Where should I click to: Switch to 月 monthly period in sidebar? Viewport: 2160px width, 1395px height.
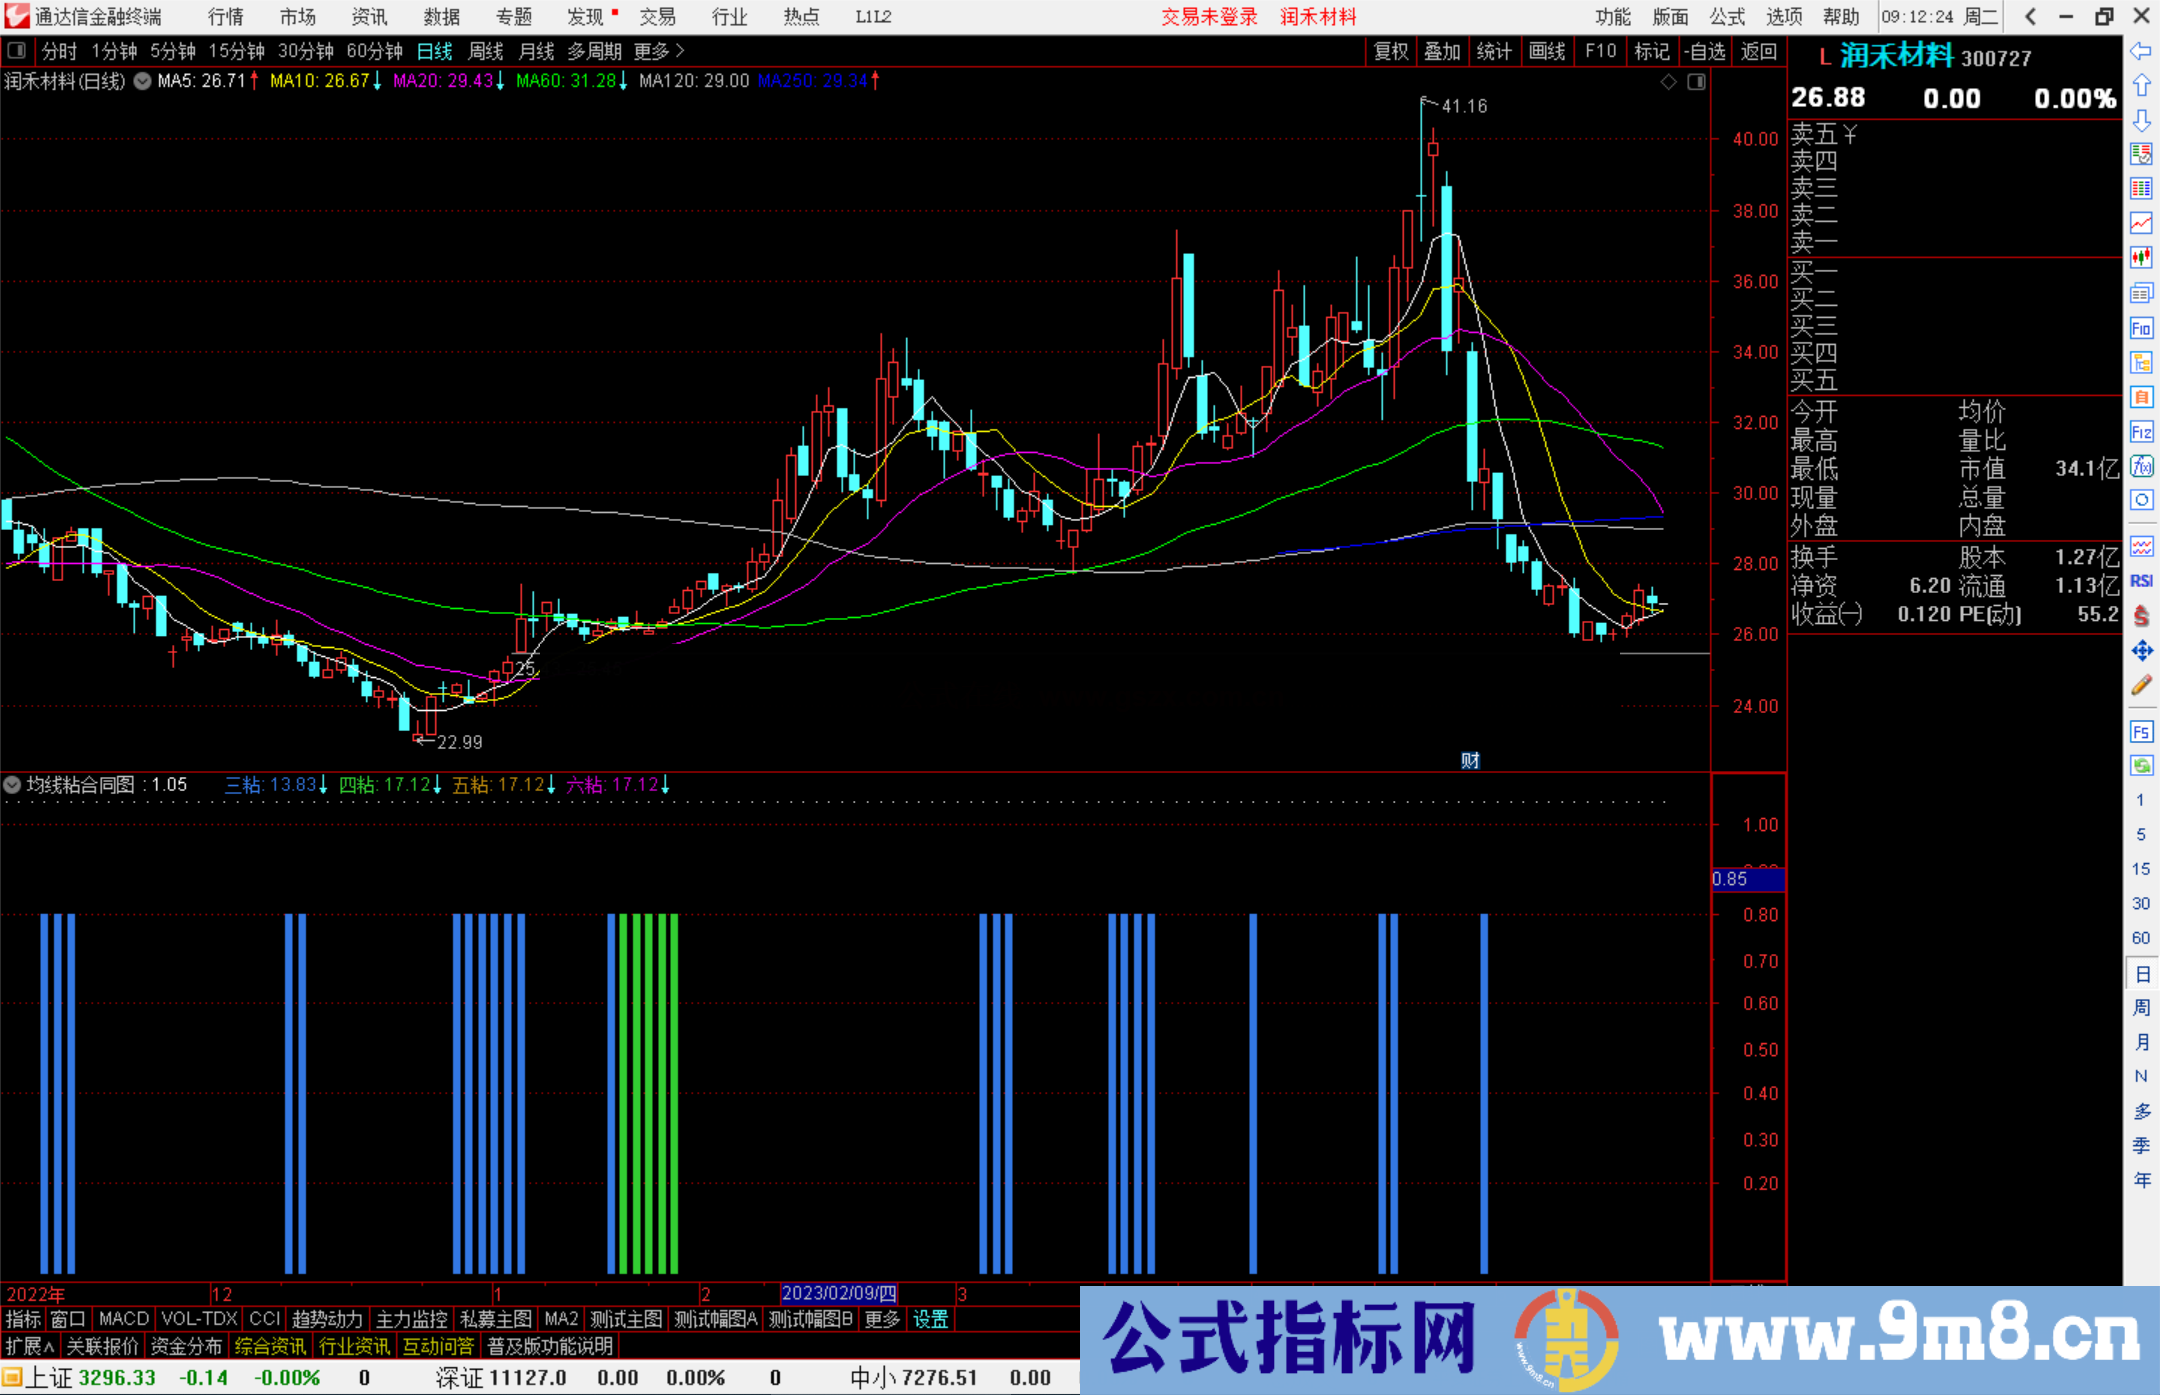tap(2141, 1042)
